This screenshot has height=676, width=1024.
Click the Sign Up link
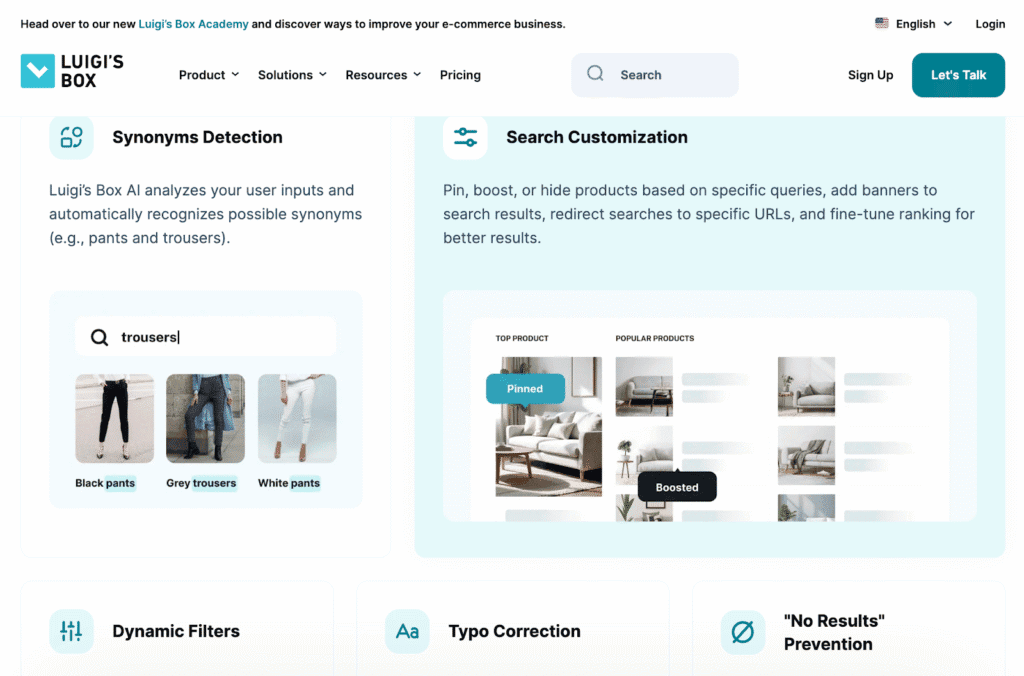coord(870,75)
